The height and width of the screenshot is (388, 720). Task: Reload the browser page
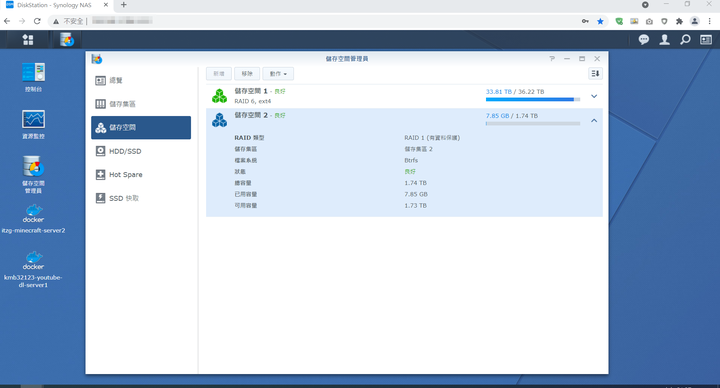pos(37,21)
